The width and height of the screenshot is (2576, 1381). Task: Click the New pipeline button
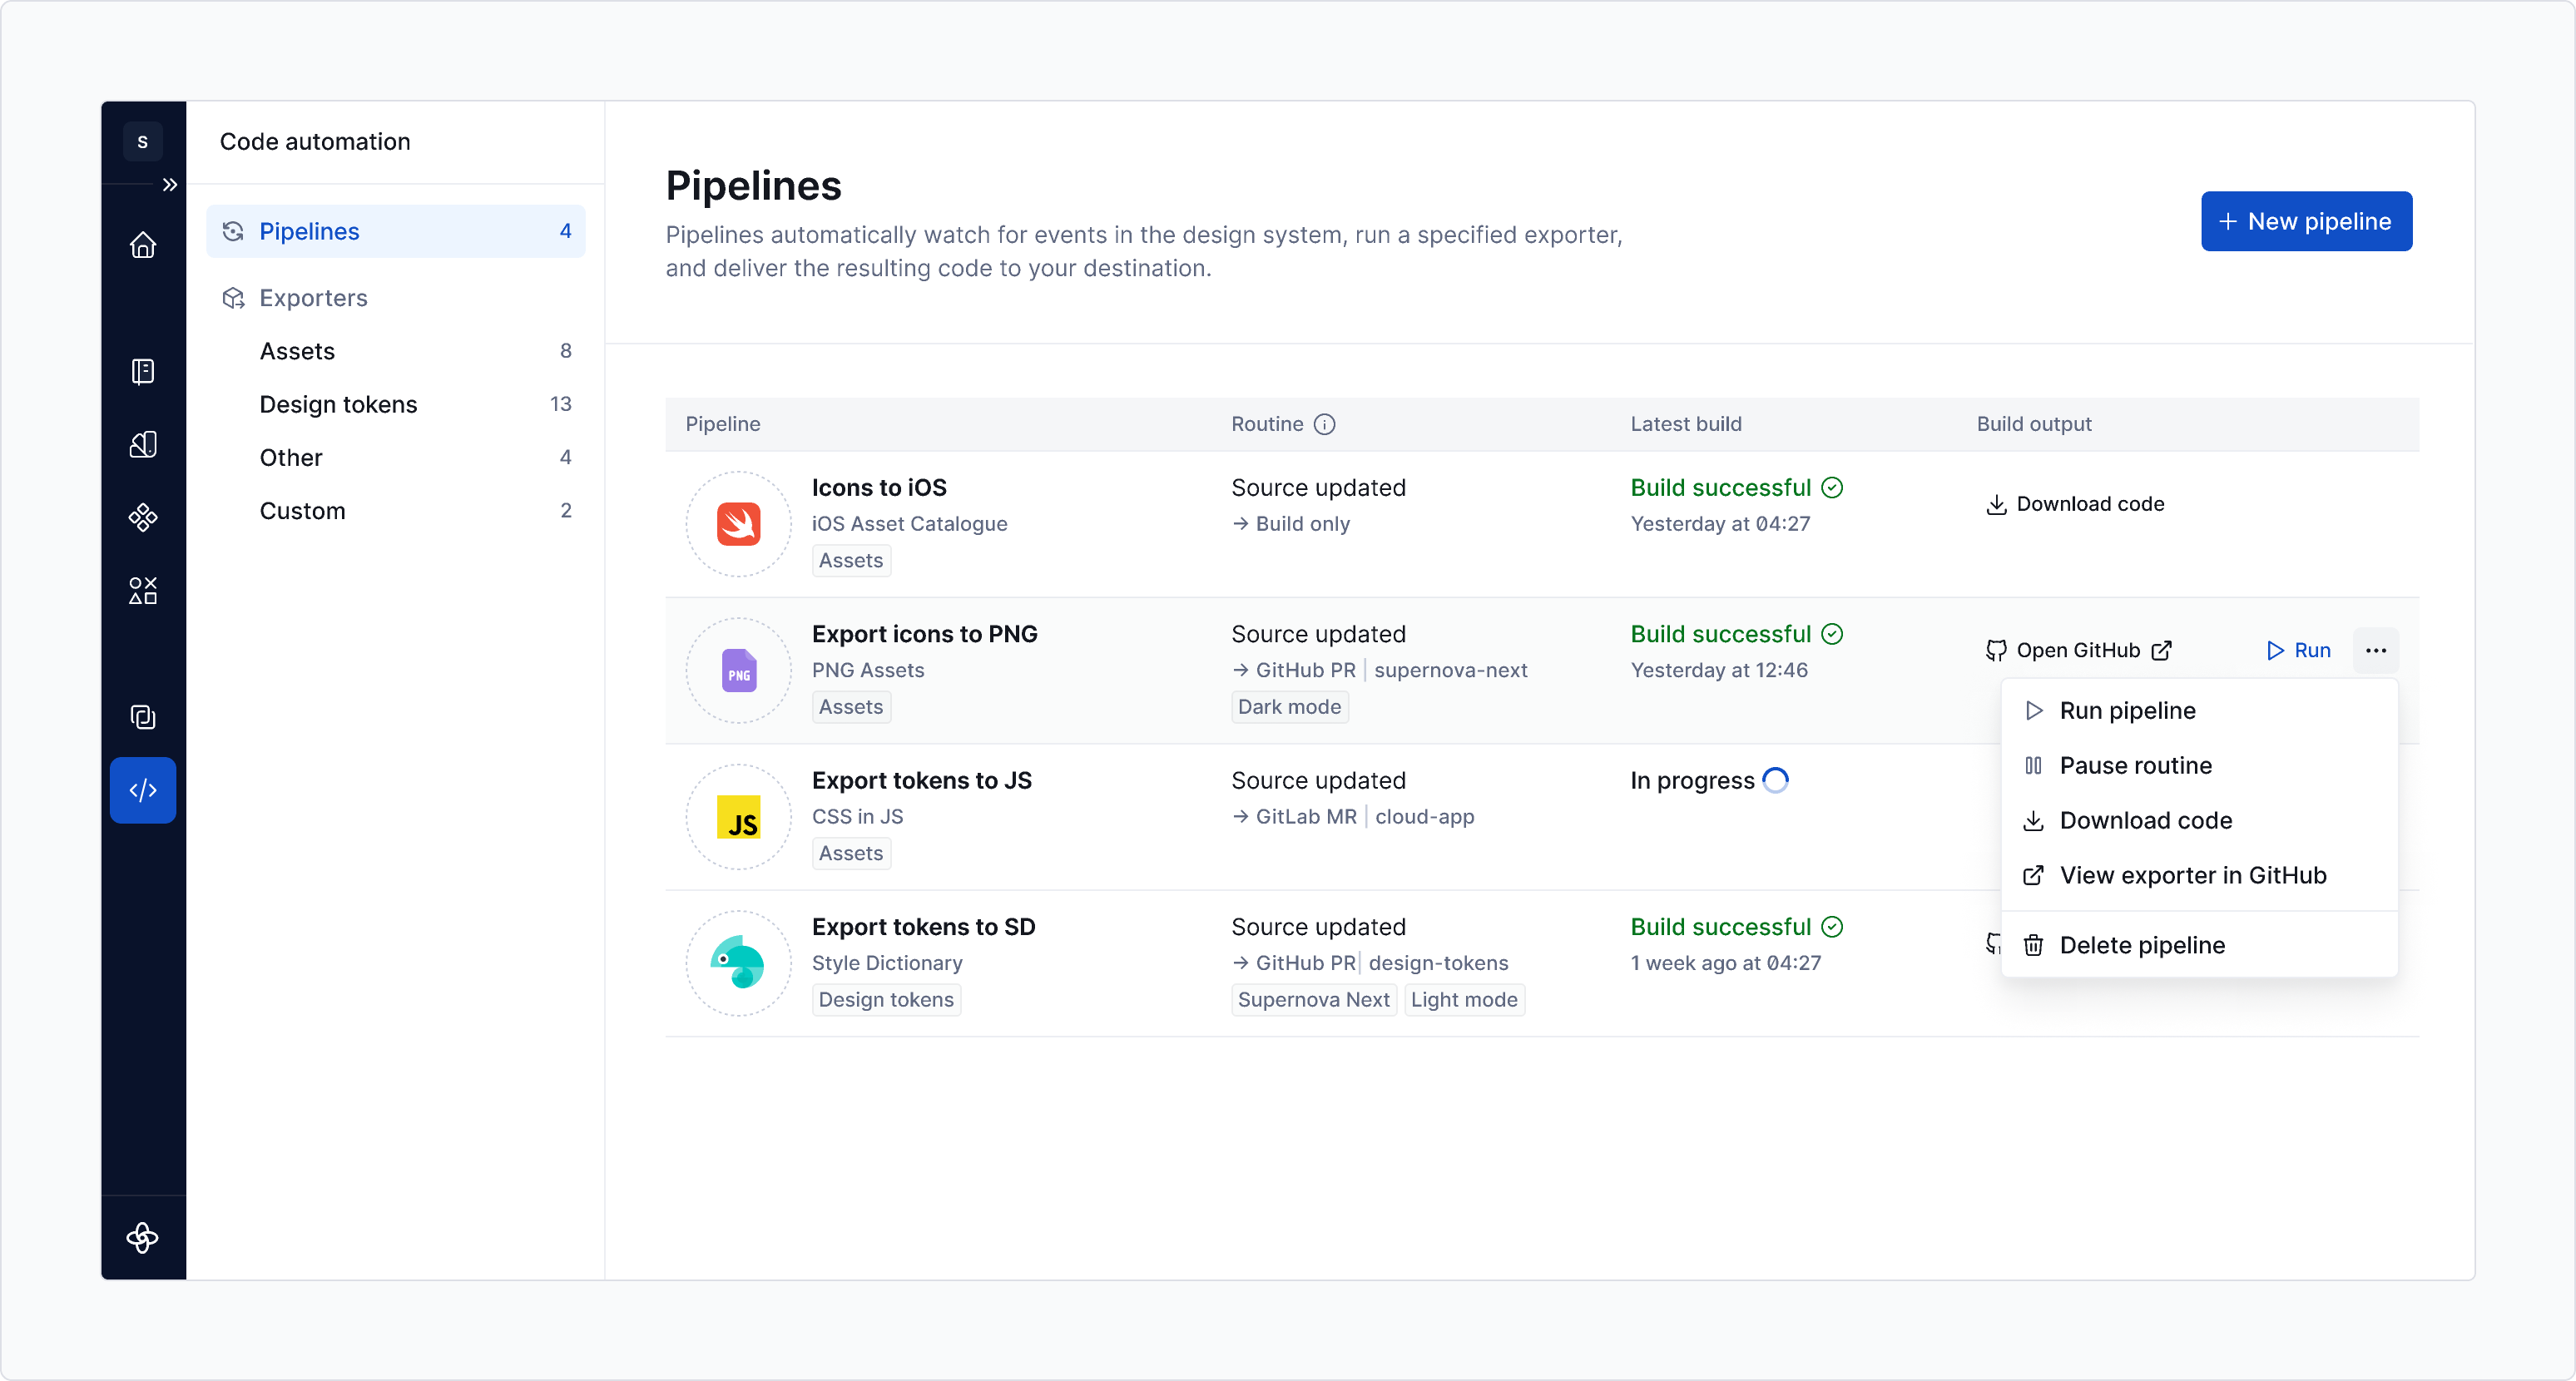pyautogui.click(x=2306, y=221)
